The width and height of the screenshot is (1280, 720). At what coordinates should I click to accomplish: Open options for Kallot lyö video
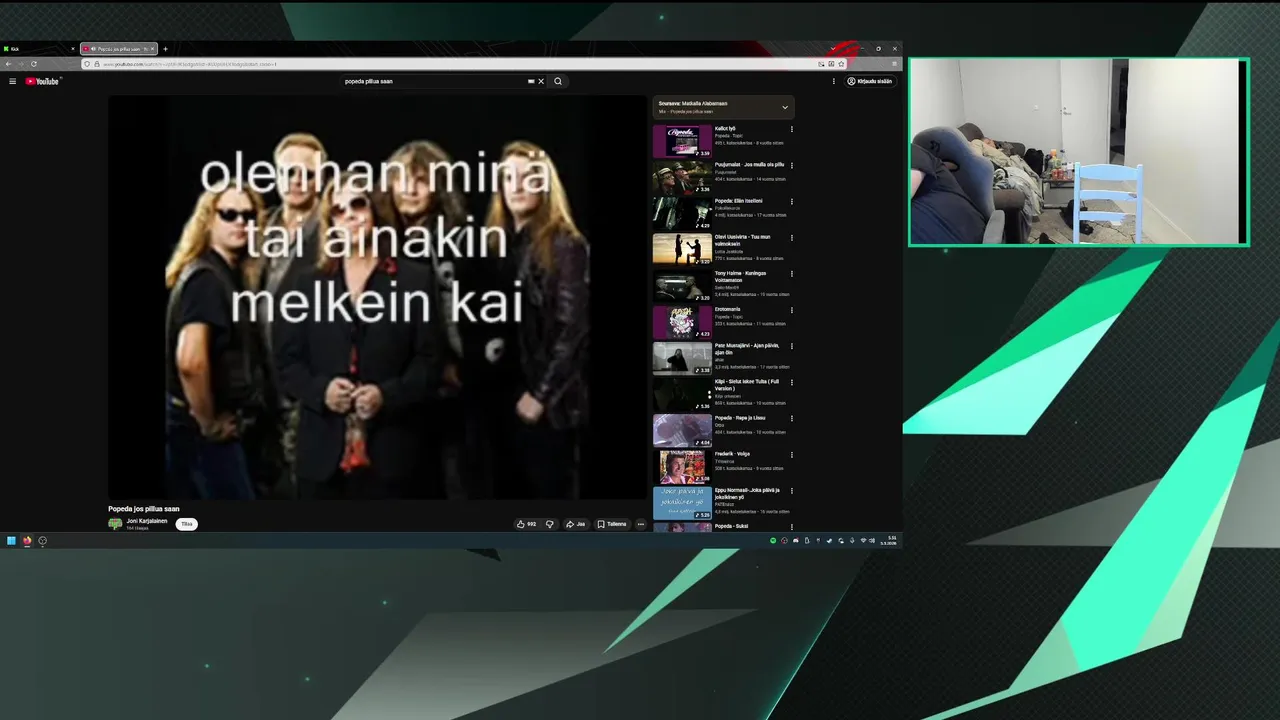point(792,129)
